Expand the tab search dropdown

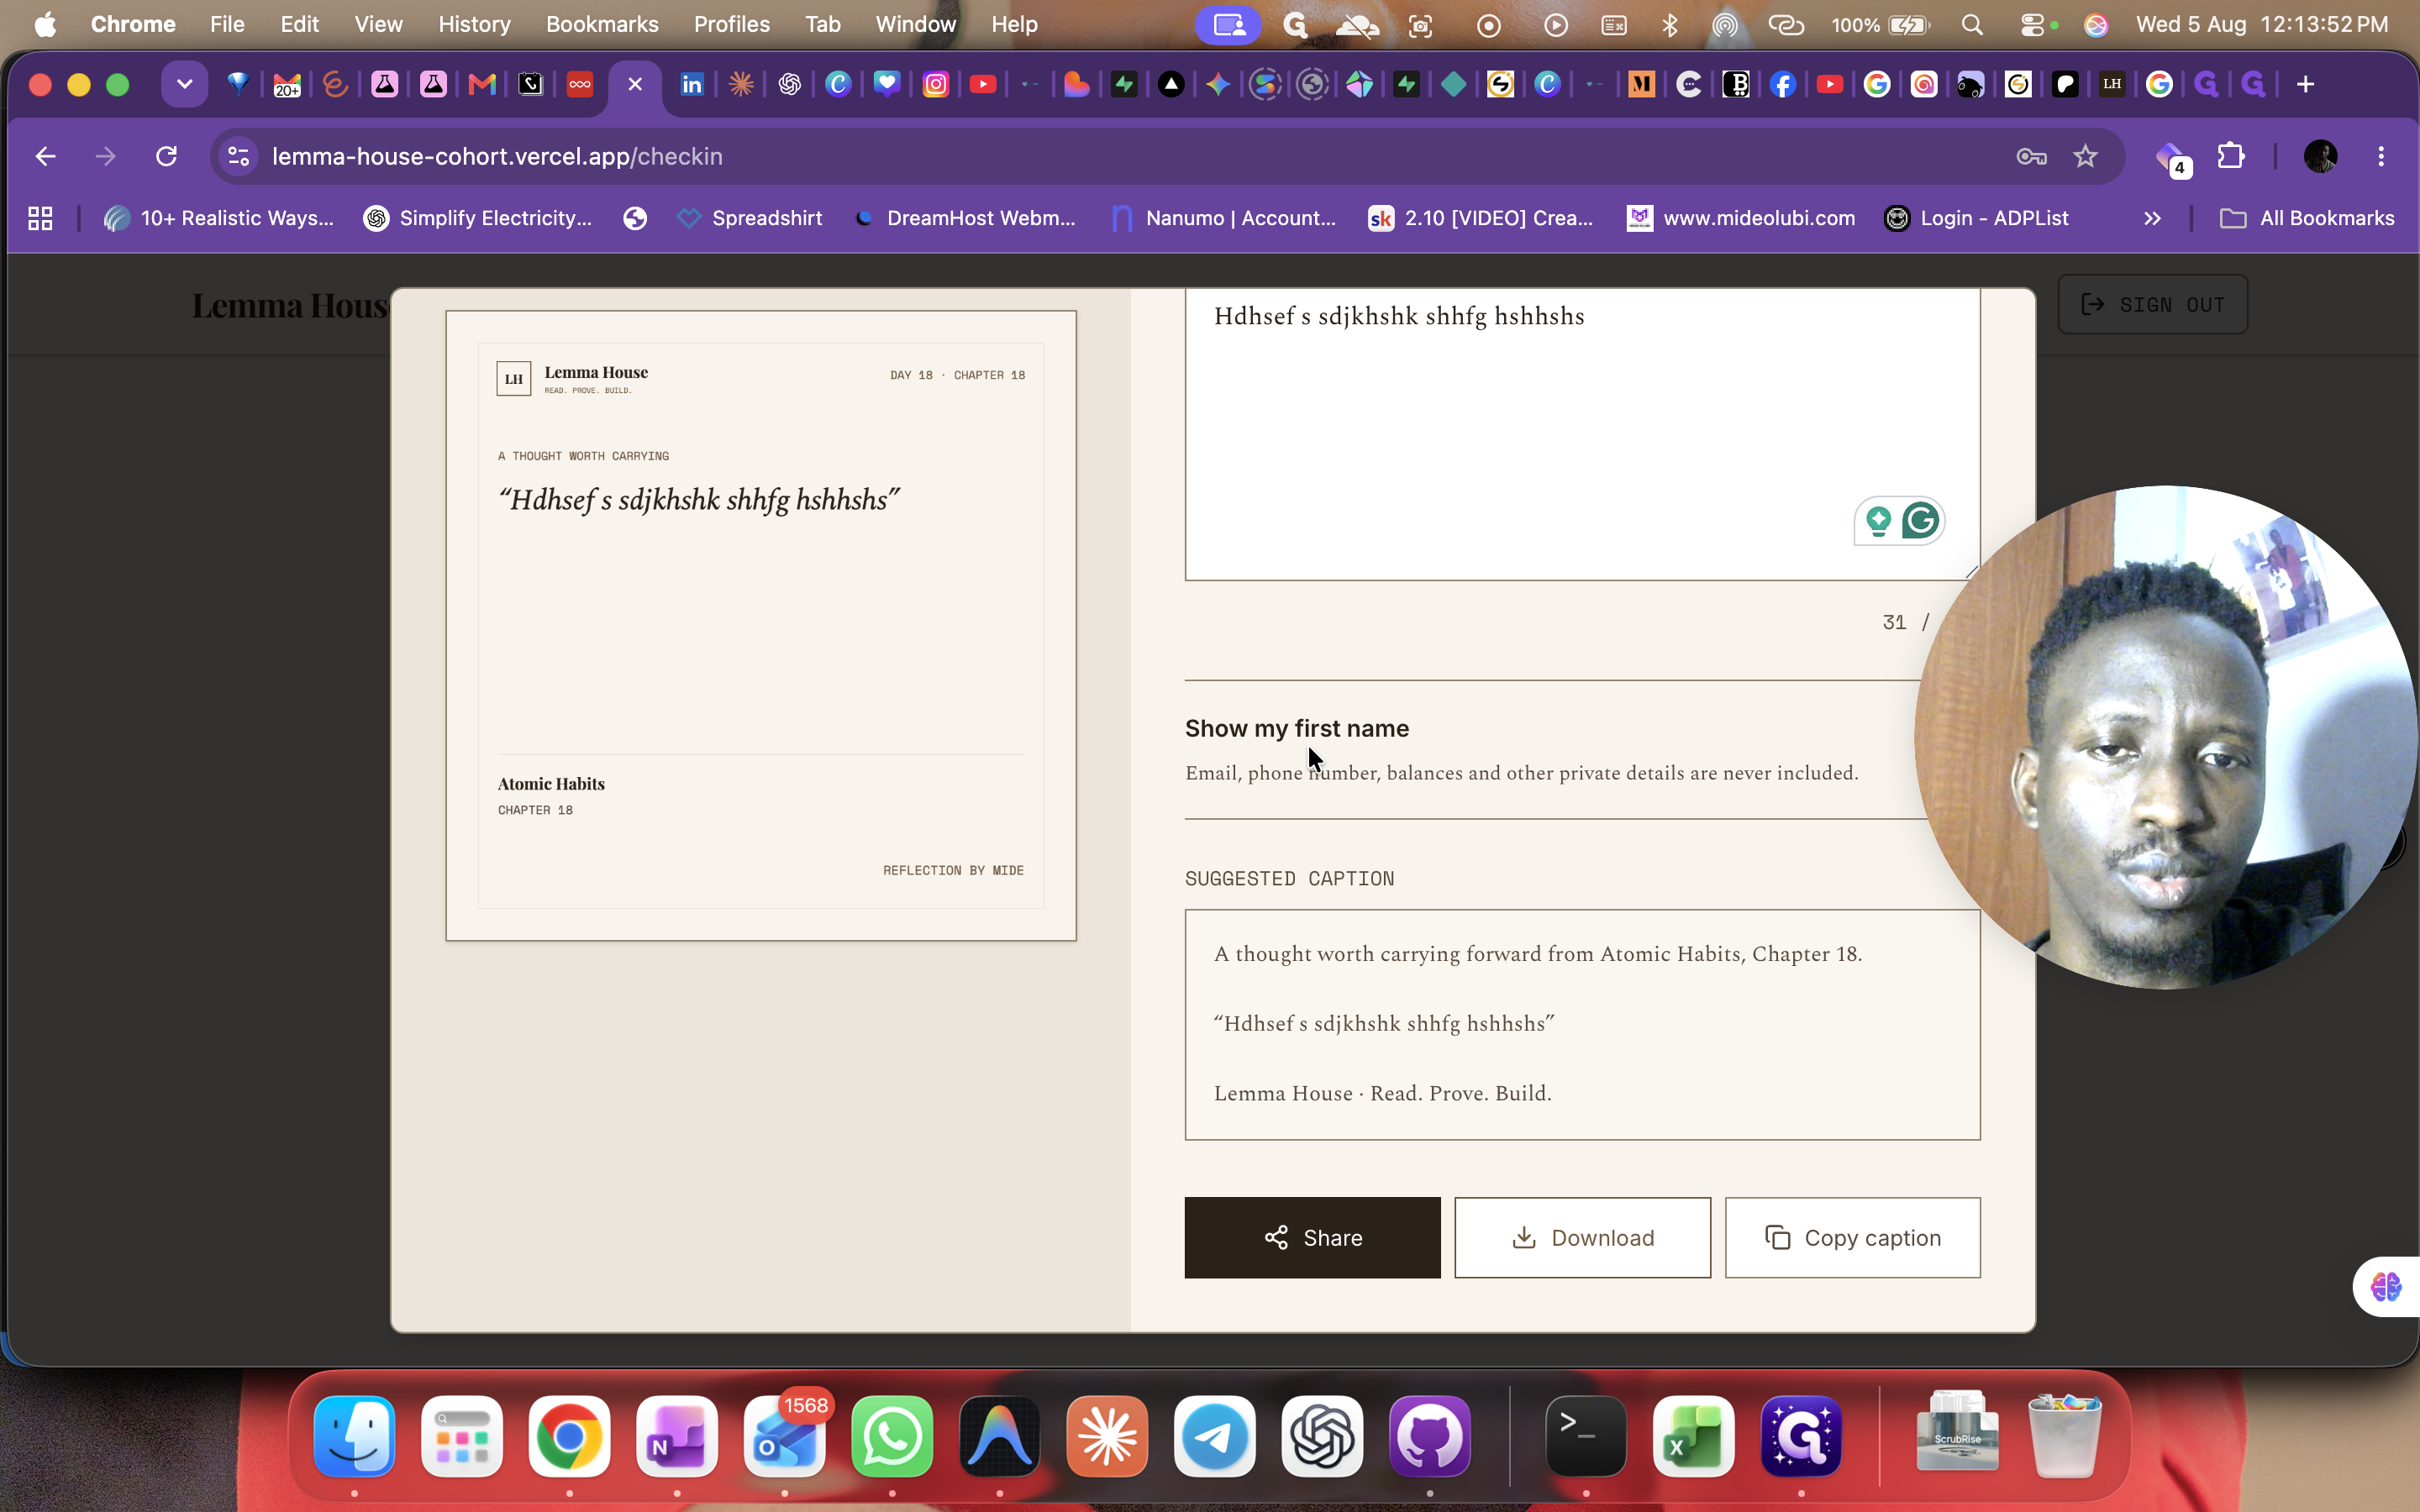(184, 84)
